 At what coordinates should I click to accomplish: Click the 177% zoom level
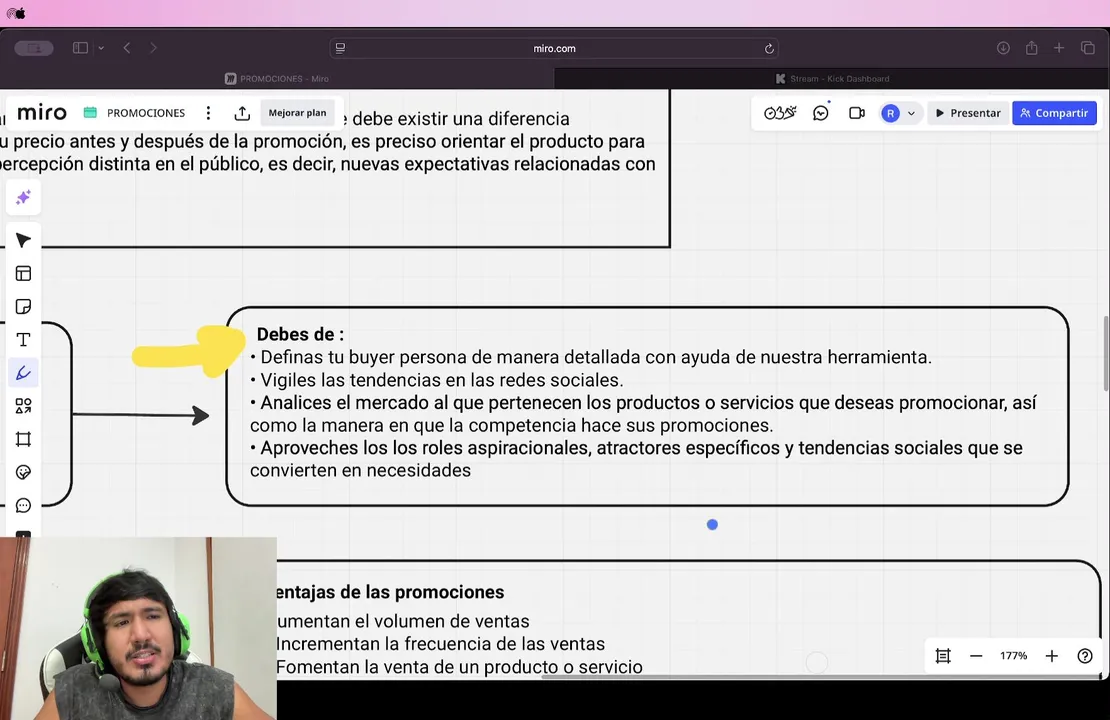[x=1013, y=656]
